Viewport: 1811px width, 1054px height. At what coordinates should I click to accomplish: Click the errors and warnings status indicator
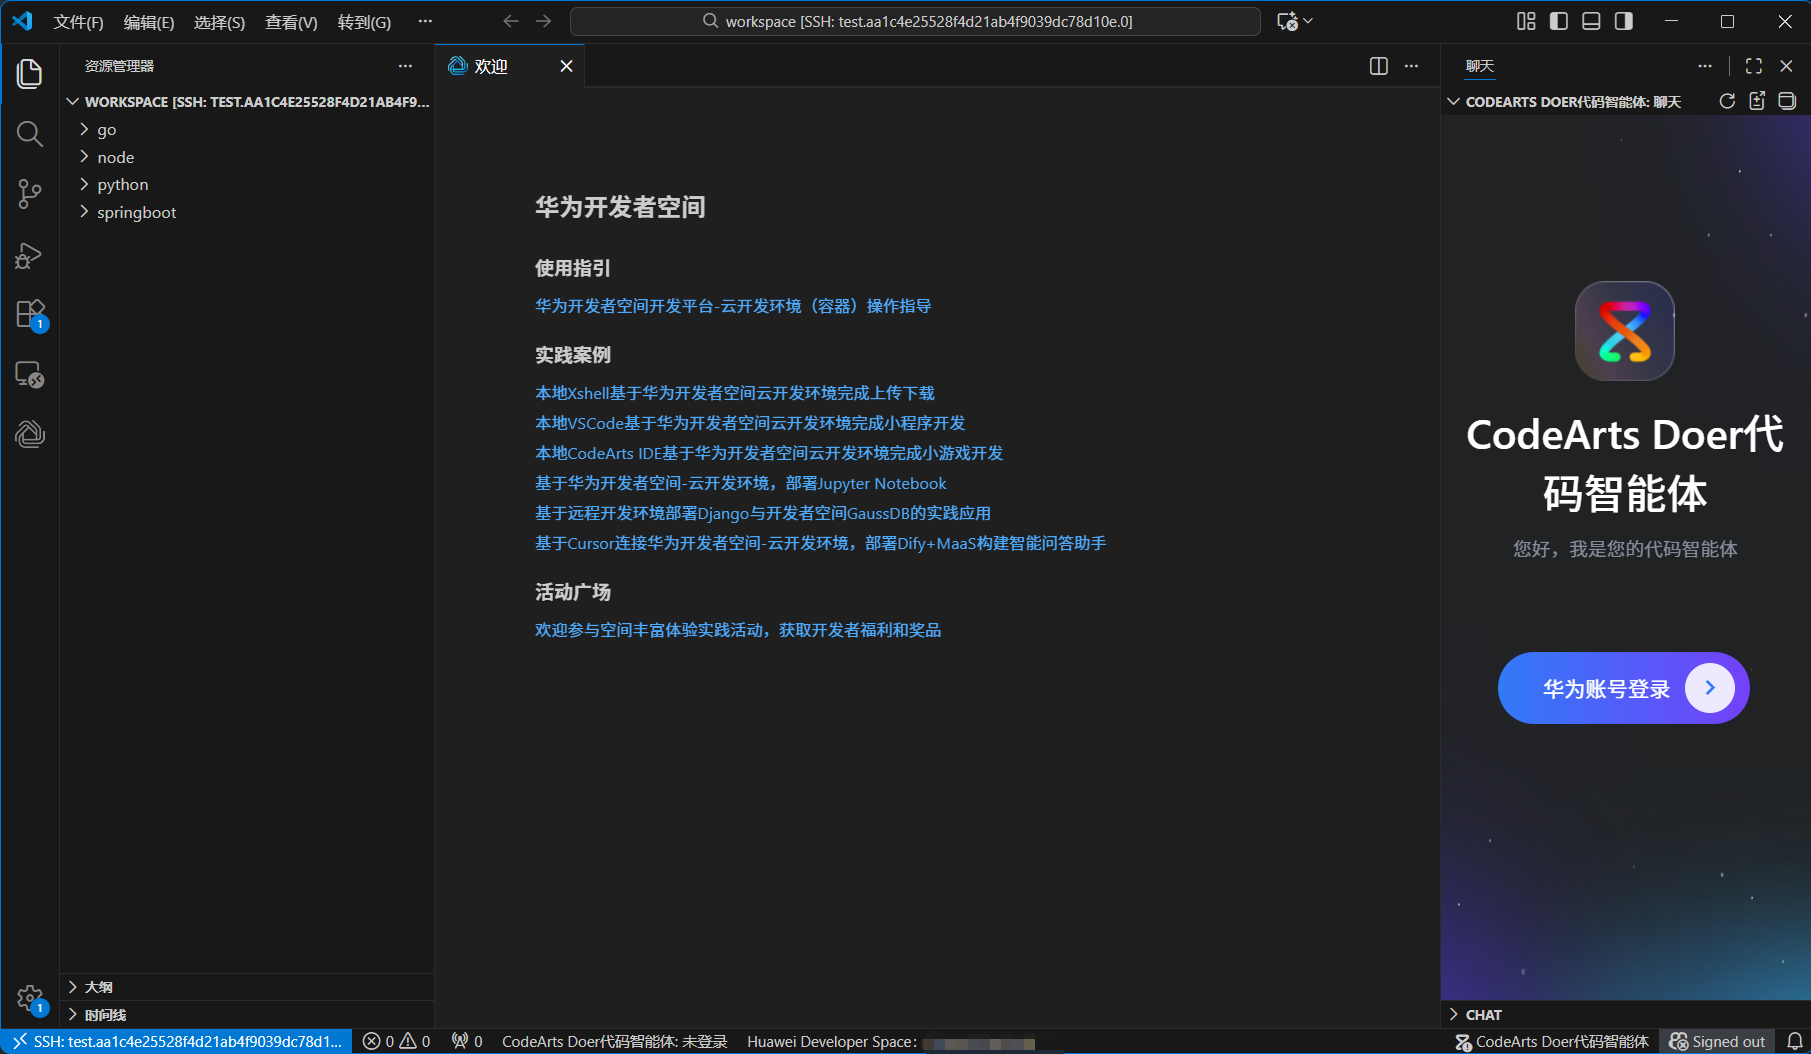397,1041
